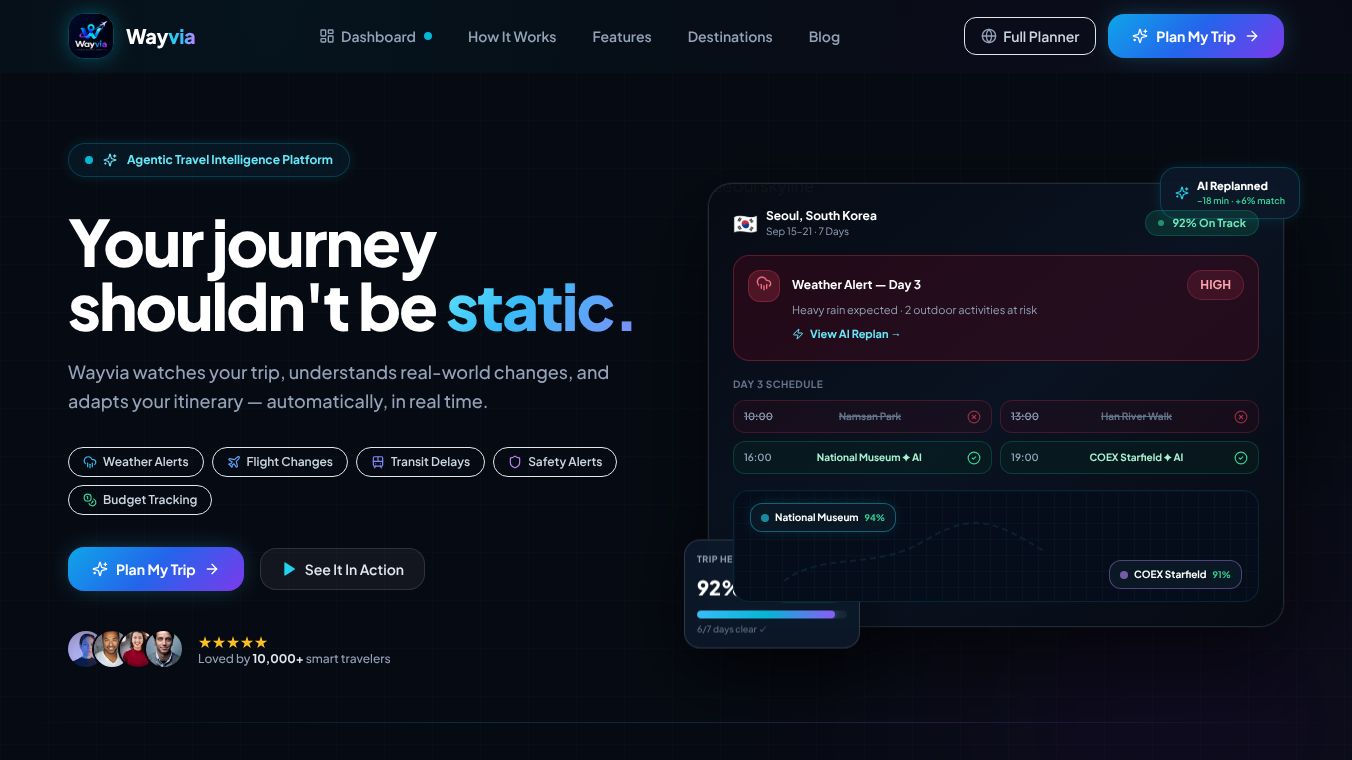Screen dimensions: 1352x760
Task: Click the shield icon on Safety Alerts
Action: (x=515, y=462)
